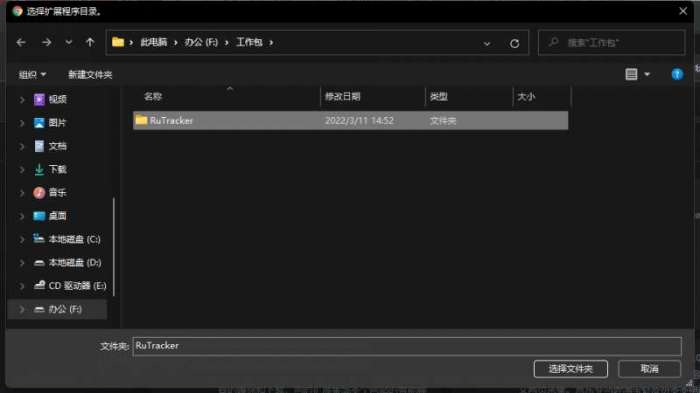Click the 文件夹 name input field
This screenshot has height=393, width=700.
click(407, 346)
